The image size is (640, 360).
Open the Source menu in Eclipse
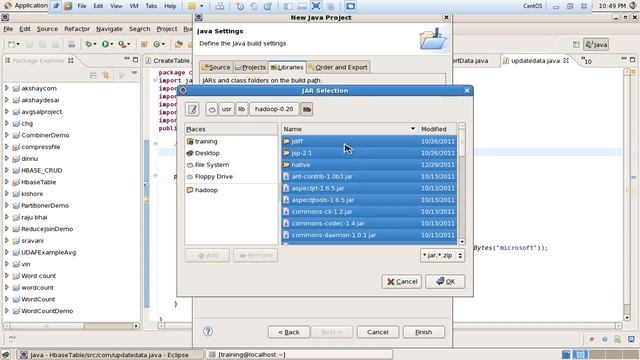[47, 29]
